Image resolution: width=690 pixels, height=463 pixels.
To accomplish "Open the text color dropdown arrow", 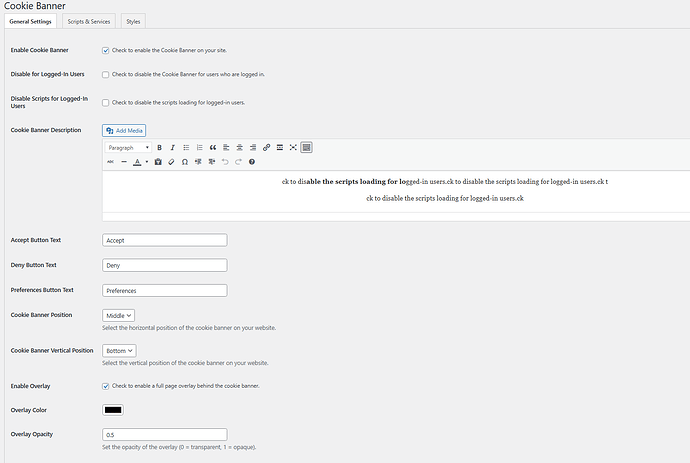I will (147, 162).
